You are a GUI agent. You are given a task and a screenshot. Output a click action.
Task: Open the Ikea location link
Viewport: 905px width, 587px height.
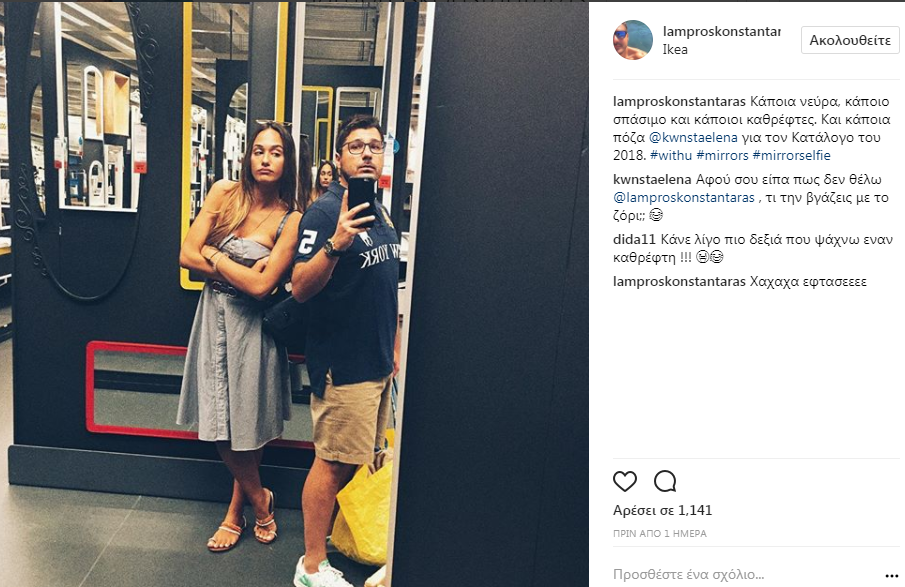tap(675, 50)
